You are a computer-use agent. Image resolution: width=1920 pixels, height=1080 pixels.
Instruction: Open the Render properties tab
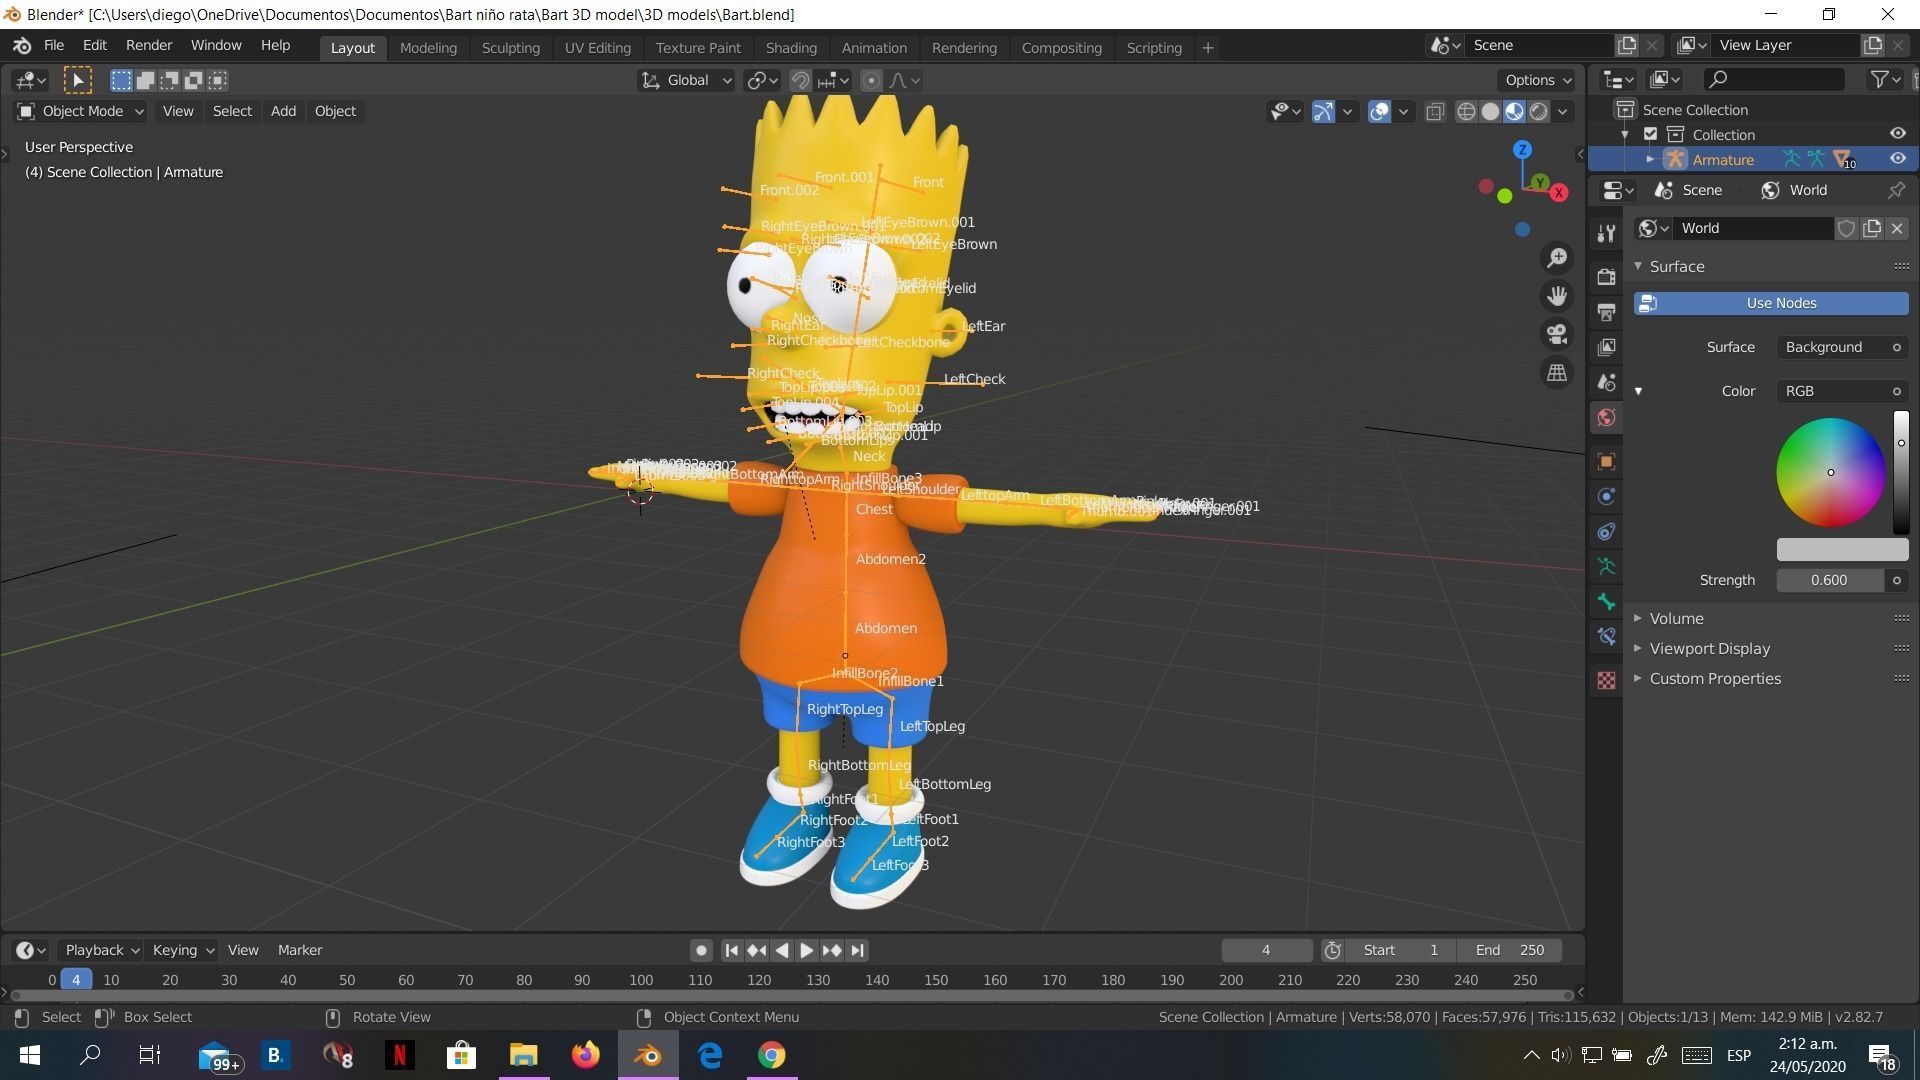pyautogui.click(x=1606, y=277)
